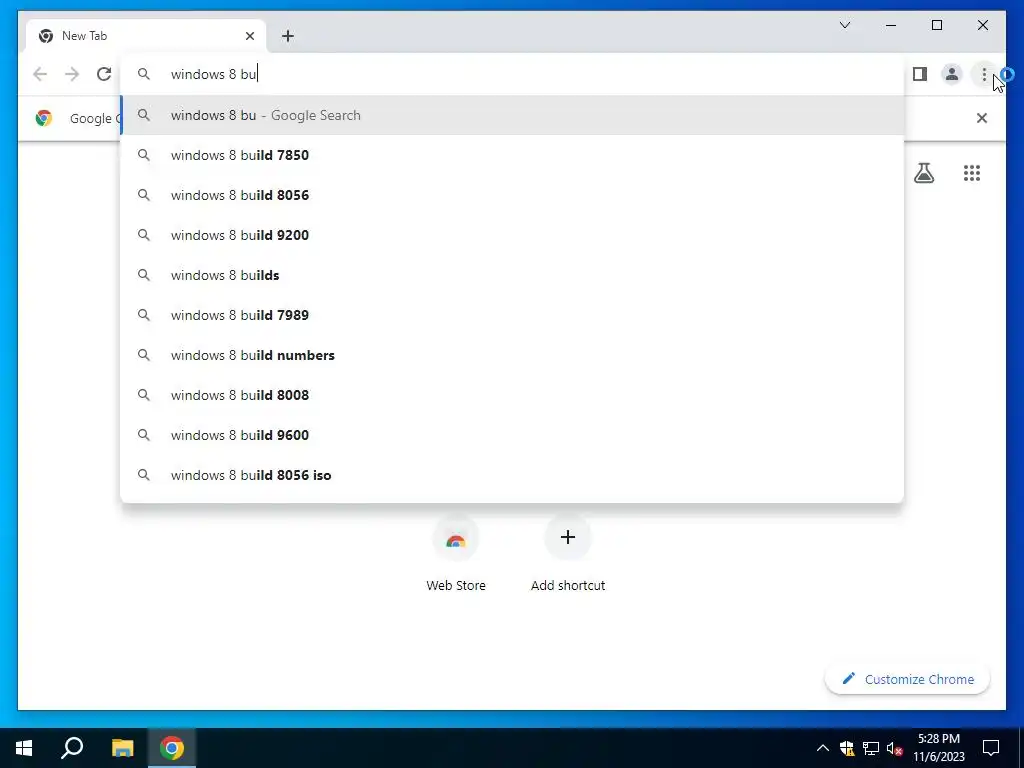Open the network tray icon

871,748
